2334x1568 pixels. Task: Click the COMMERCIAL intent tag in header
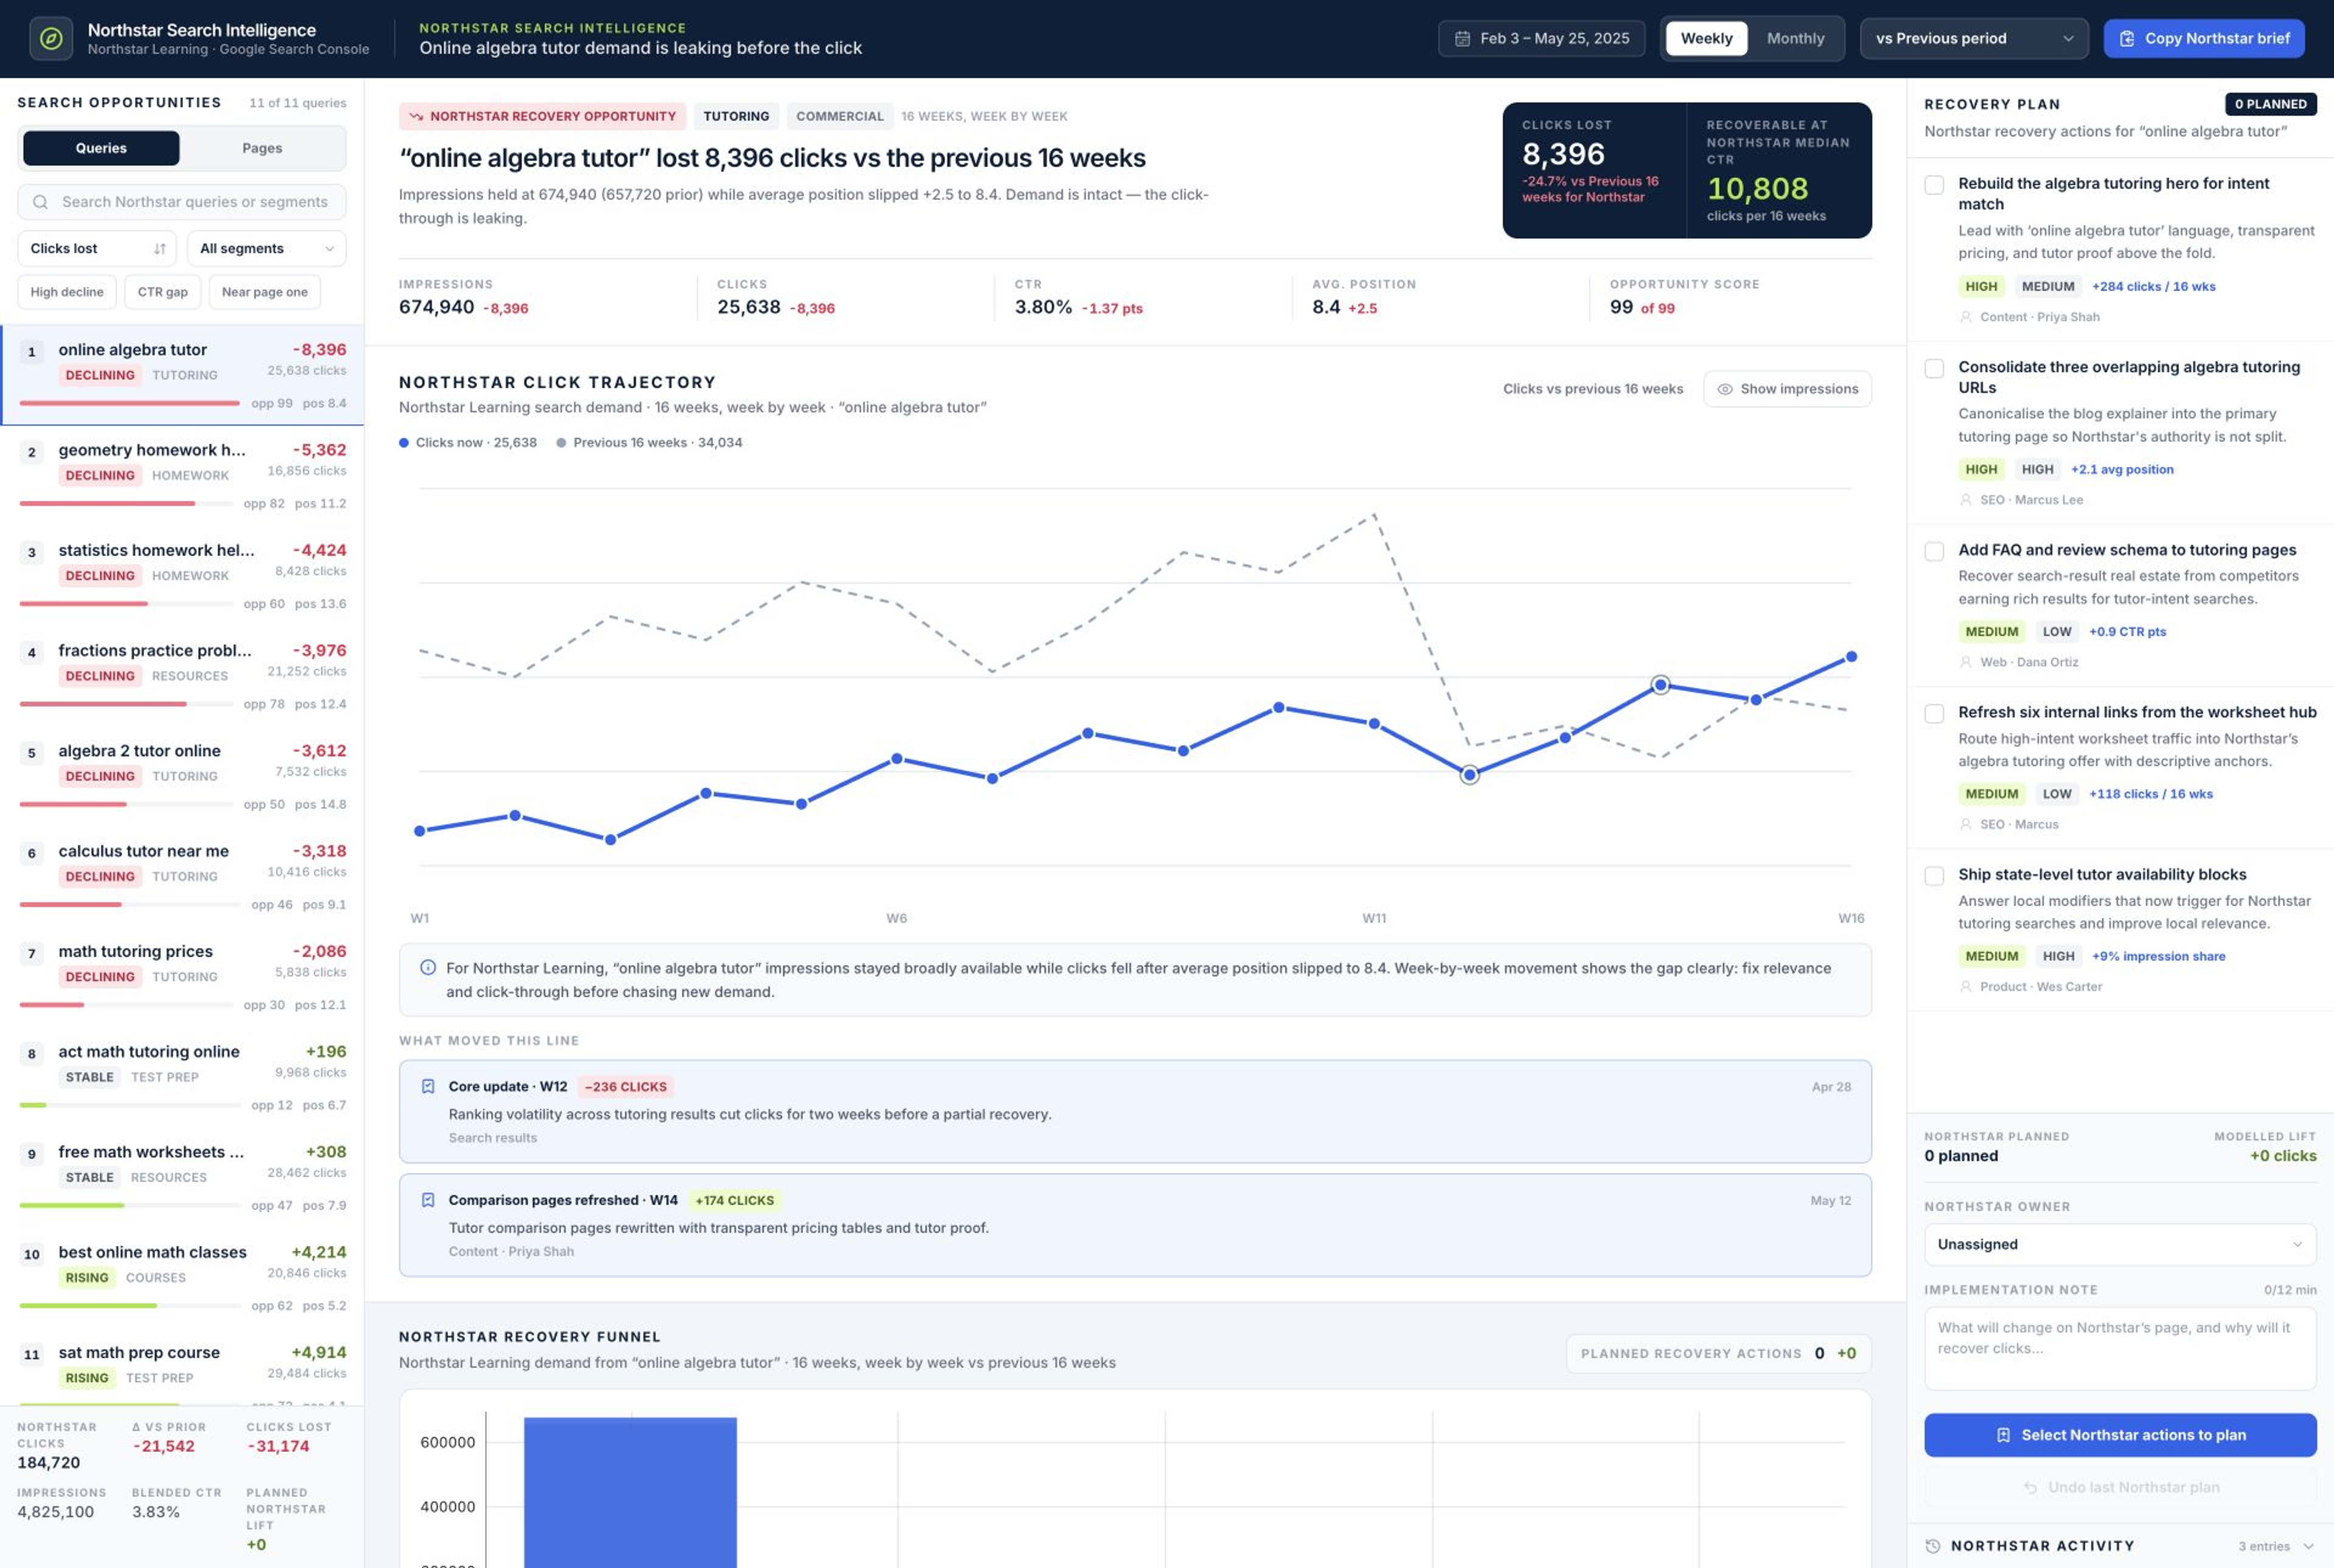(840, 117)
